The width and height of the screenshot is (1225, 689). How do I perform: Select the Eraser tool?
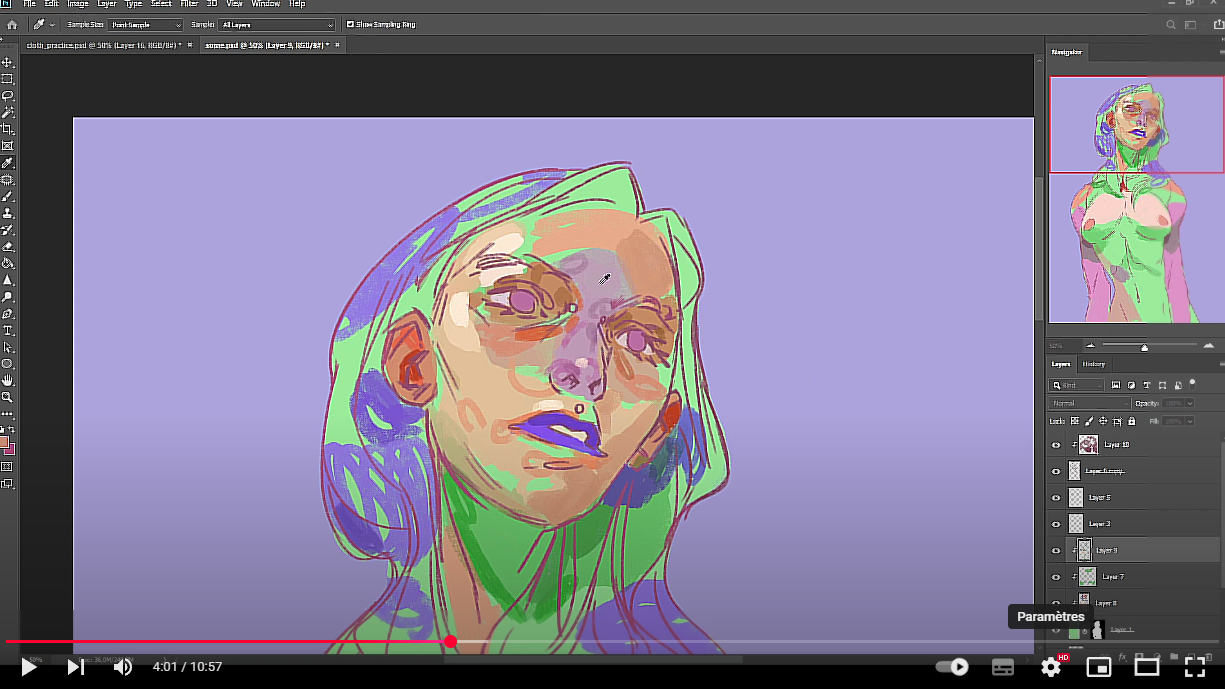[8, 247]
